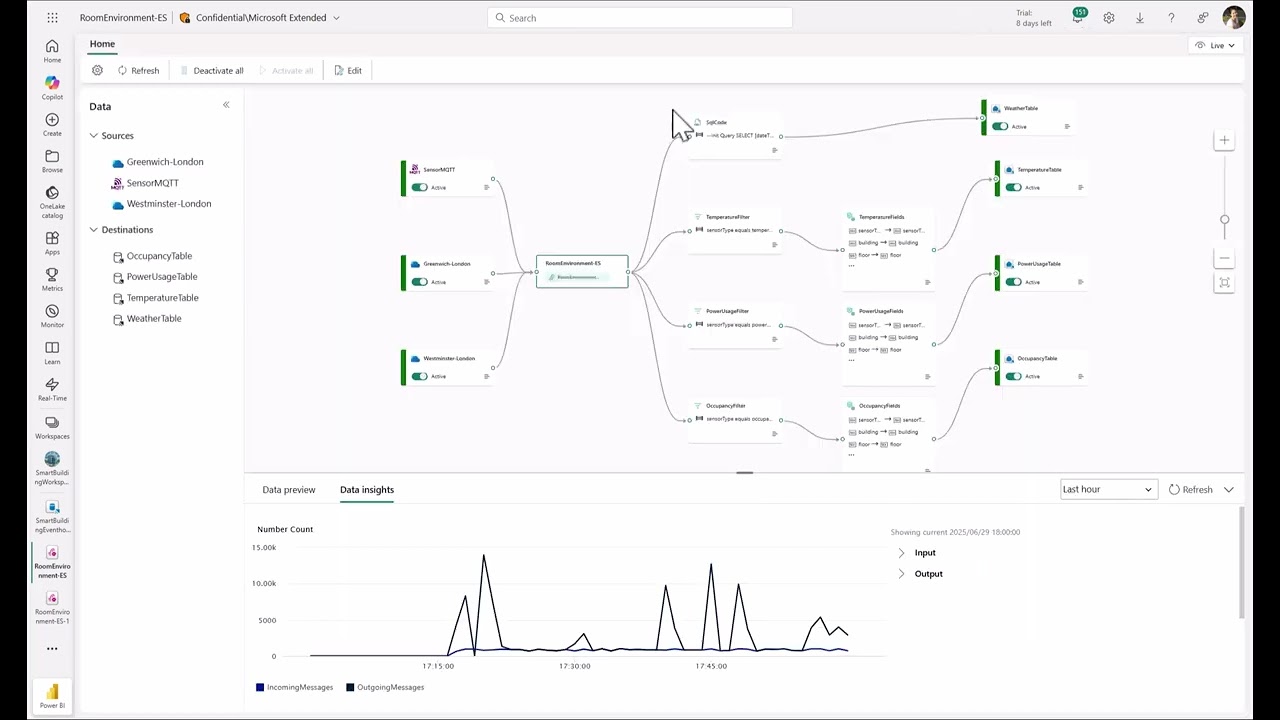Select Greenwich-London in the Sources tree
Image resolution: width=1280 pixels, height=720 pixels.
click(158, 162)
